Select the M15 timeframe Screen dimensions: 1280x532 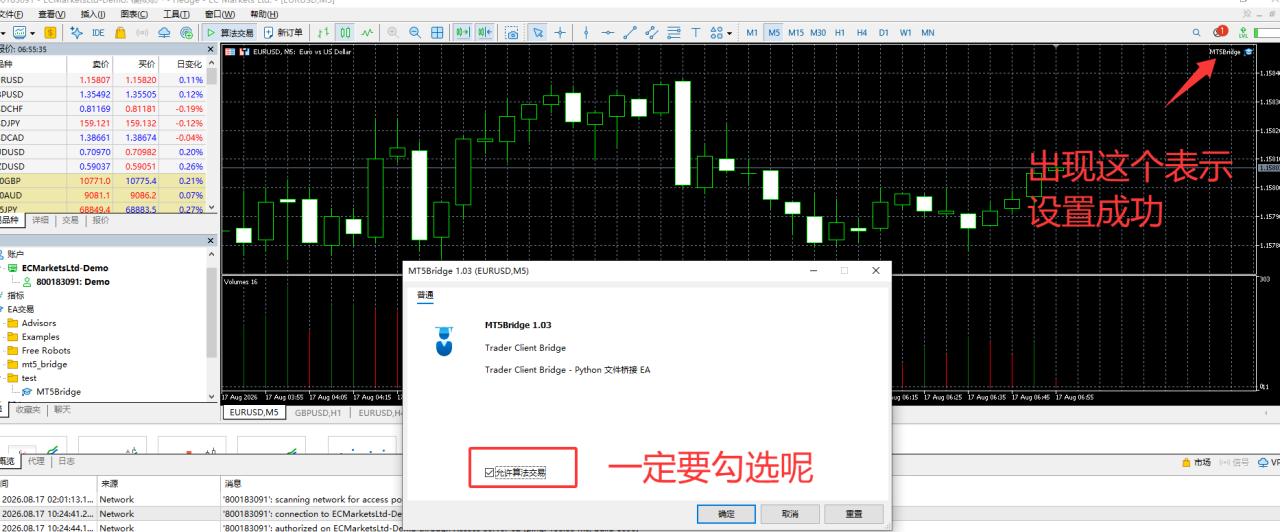tap(796, 33)
